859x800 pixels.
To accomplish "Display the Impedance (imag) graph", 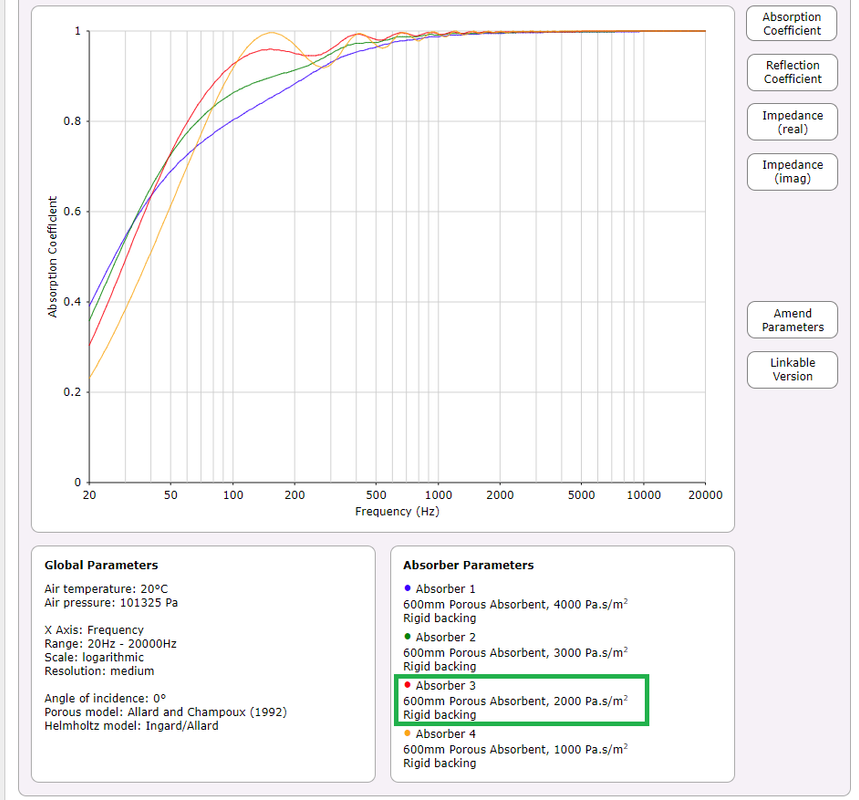I will (x=792, y=172).
